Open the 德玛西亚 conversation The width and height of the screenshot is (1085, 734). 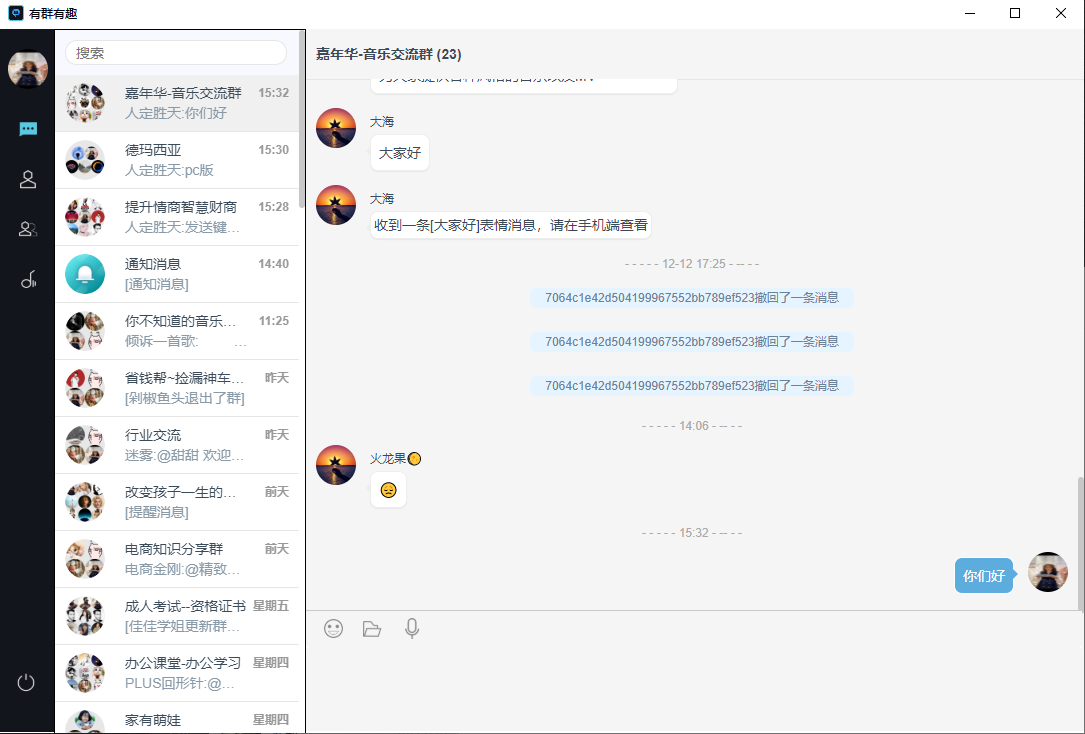(177, 160)
